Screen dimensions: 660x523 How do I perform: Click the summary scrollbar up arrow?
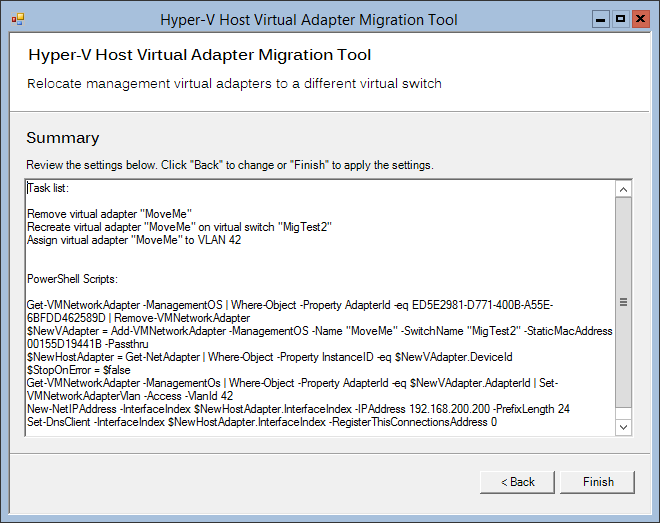click(x=623, y=189)
